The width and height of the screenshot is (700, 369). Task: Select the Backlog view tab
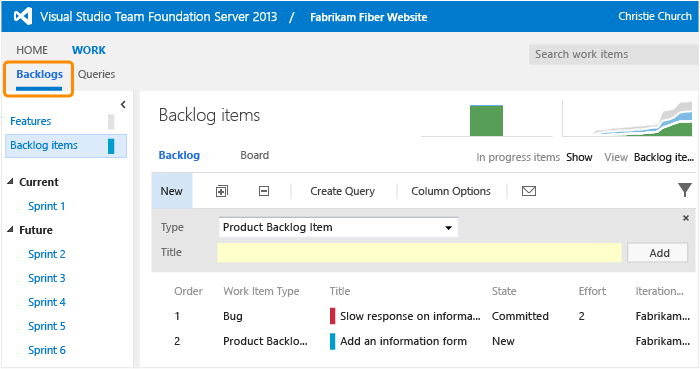click(x=179, y=155)
